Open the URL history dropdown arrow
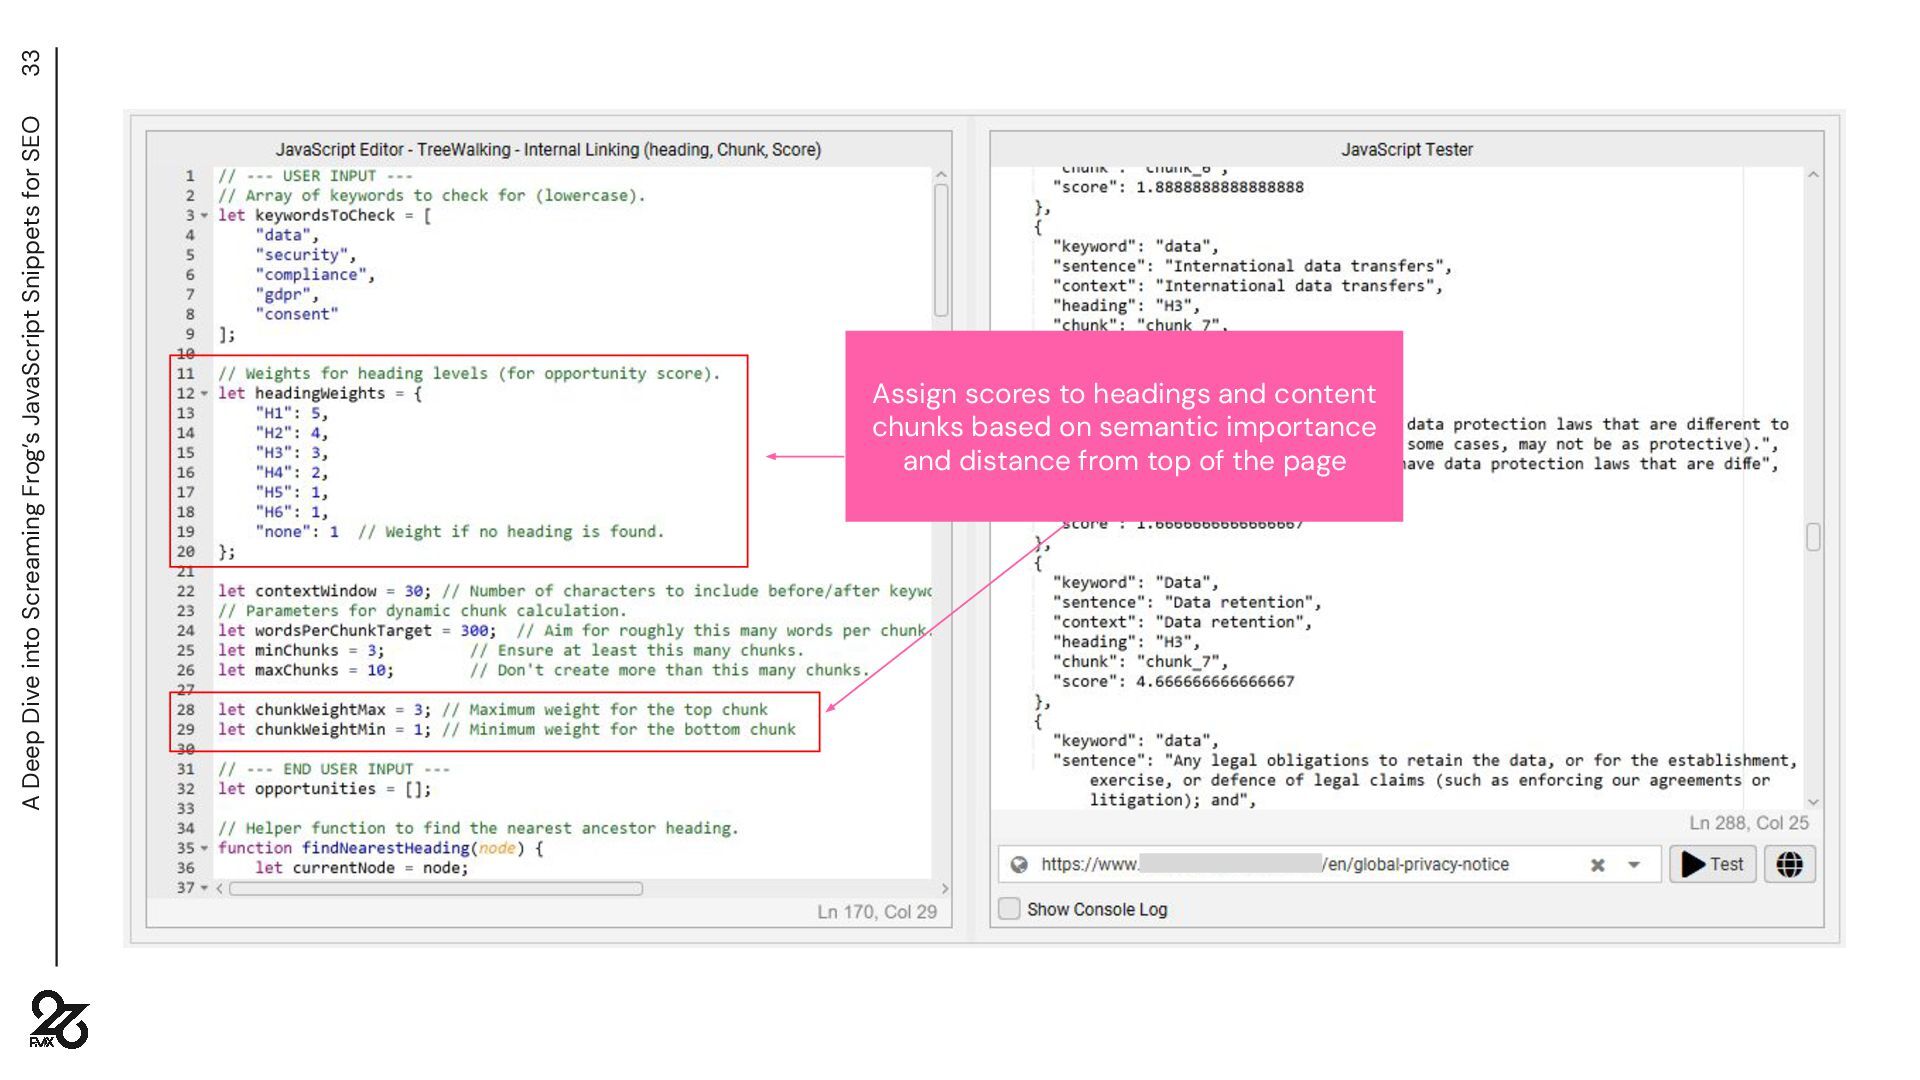 (1634, 865)
